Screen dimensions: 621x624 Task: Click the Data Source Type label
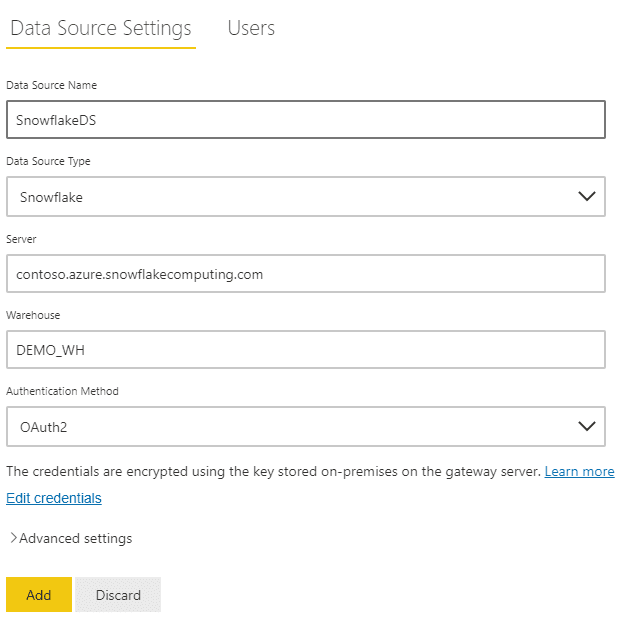(x=48, y=161)
